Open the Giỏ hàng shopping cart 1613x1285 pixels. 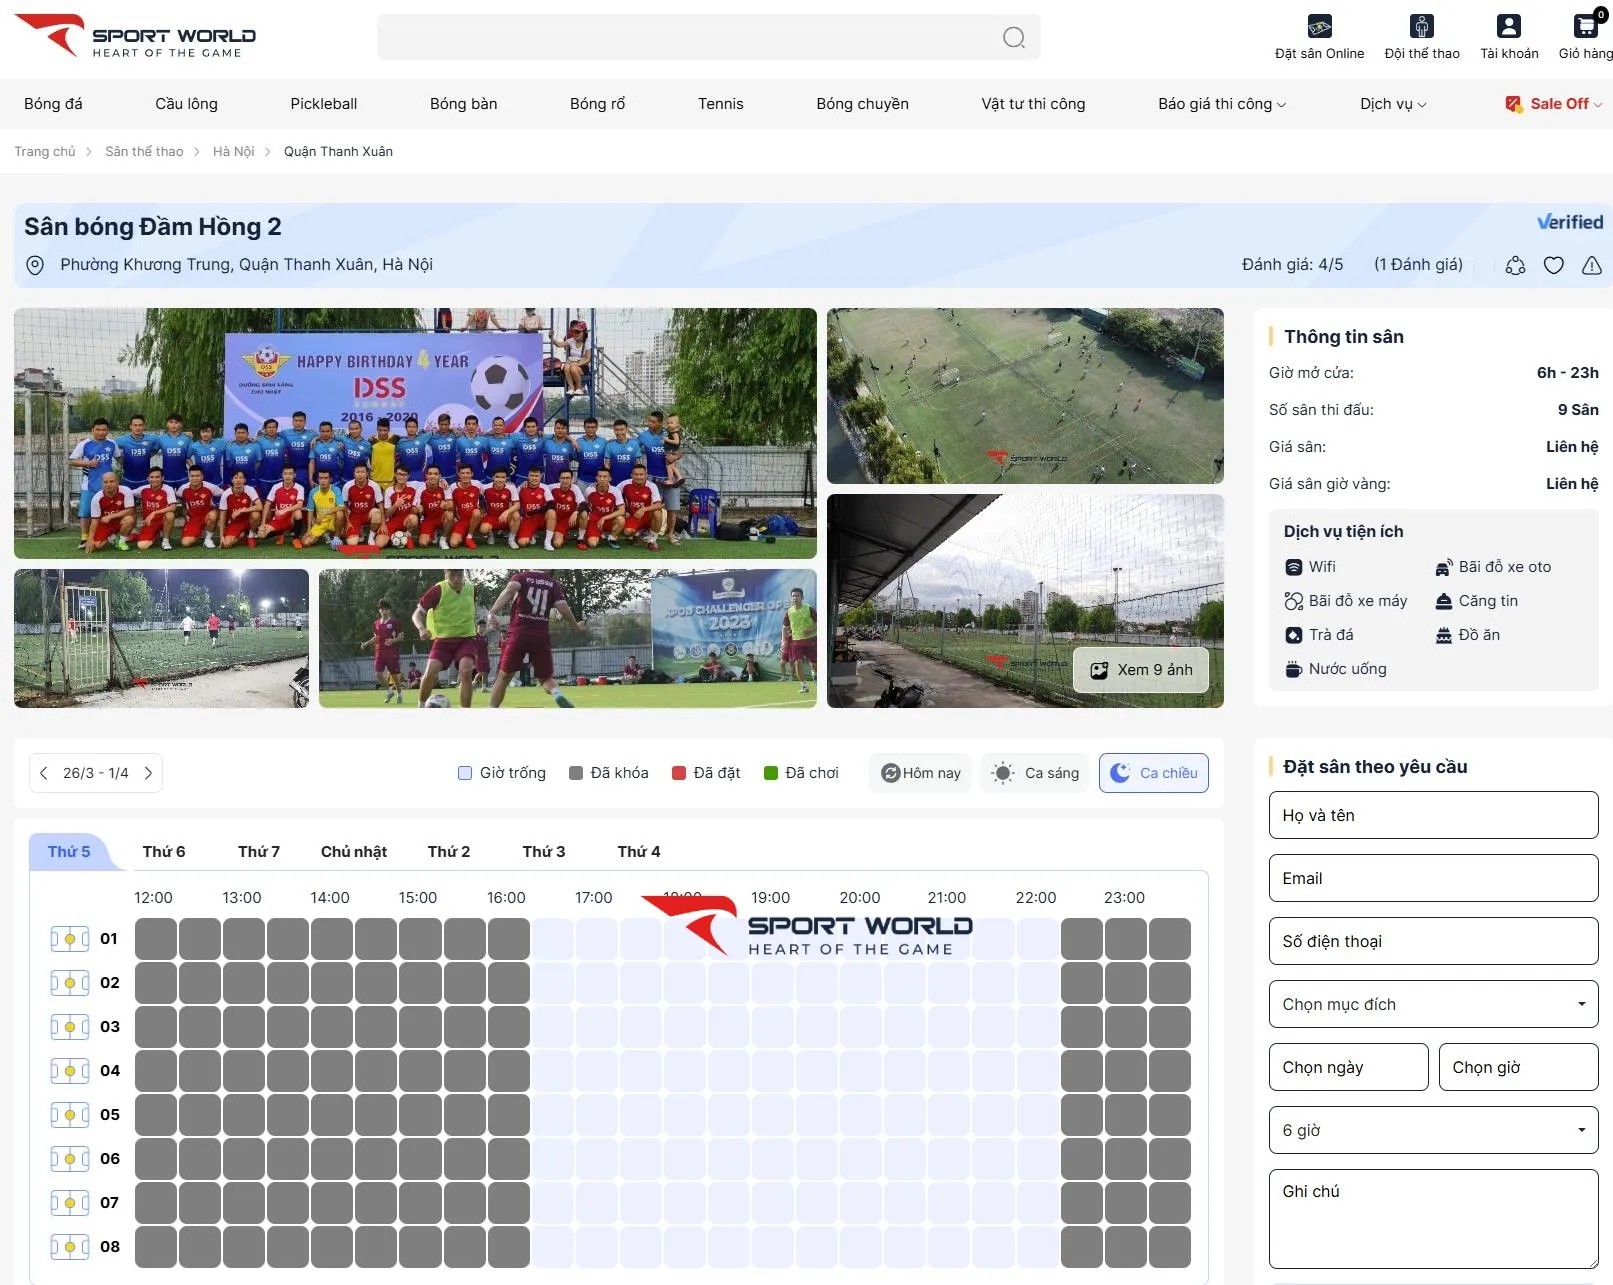click(1585, 27)
